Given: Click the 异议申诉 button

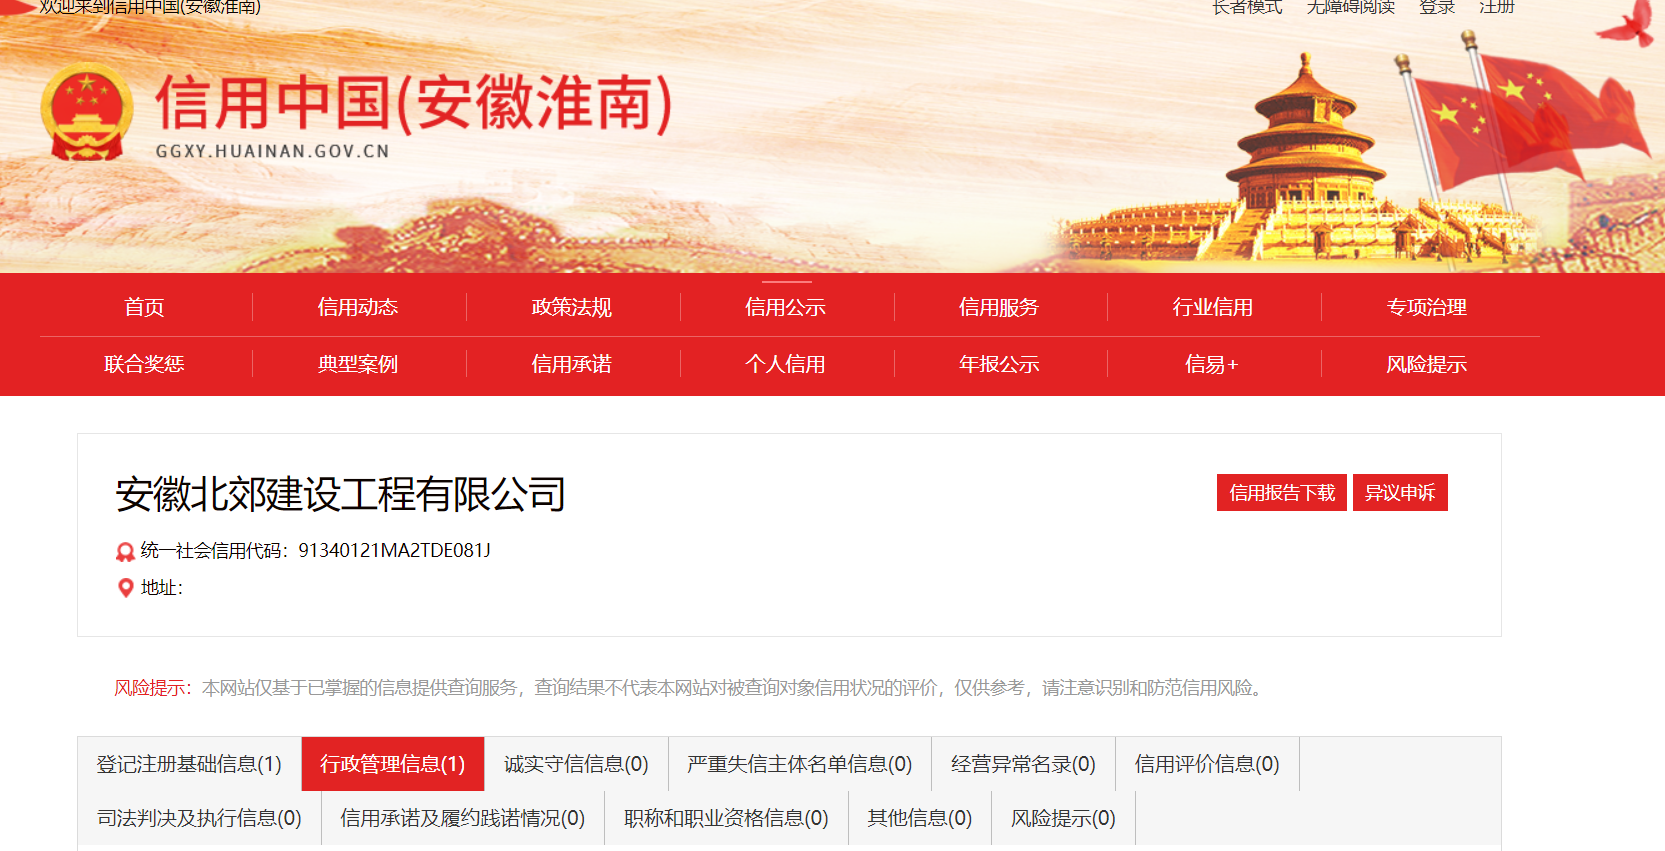Looking at the screenshot, I should pyautogui.click(x=1400, y=493).
